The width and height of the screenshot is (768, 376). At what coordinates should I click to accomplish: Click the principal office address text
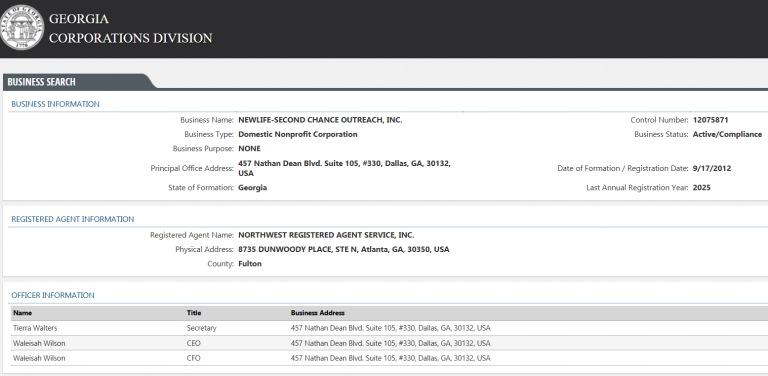coord(344,168)
